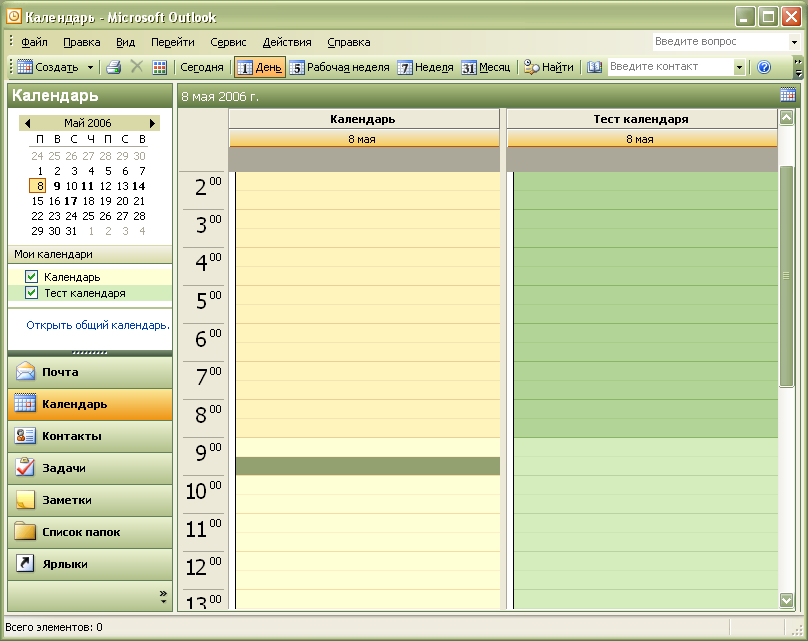Click the Контакты card icon
808x641 pixels.
coord(25,436)
